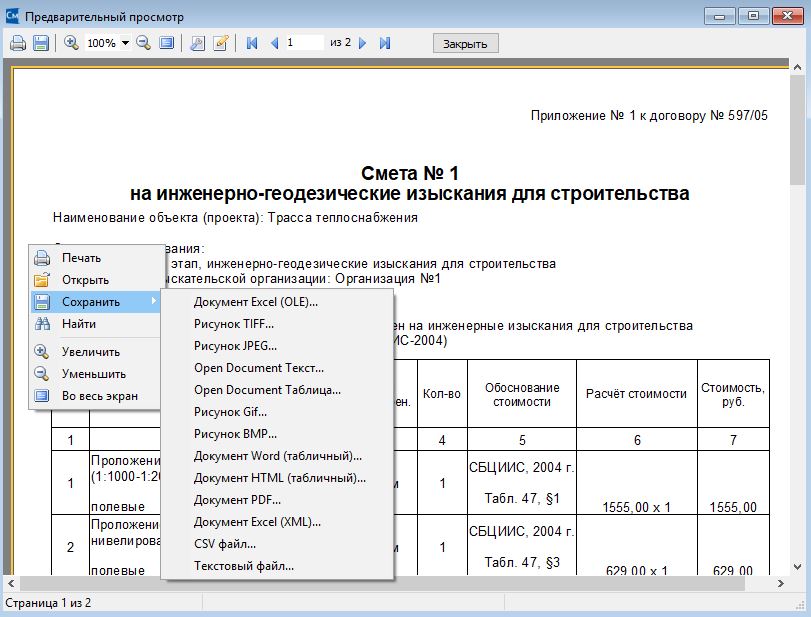Image resolution: width=811 pixels, height=617 pixels.
Task: Choose Во весь экран menu entry
Action: pyautogui.click(x=95, y=396)
